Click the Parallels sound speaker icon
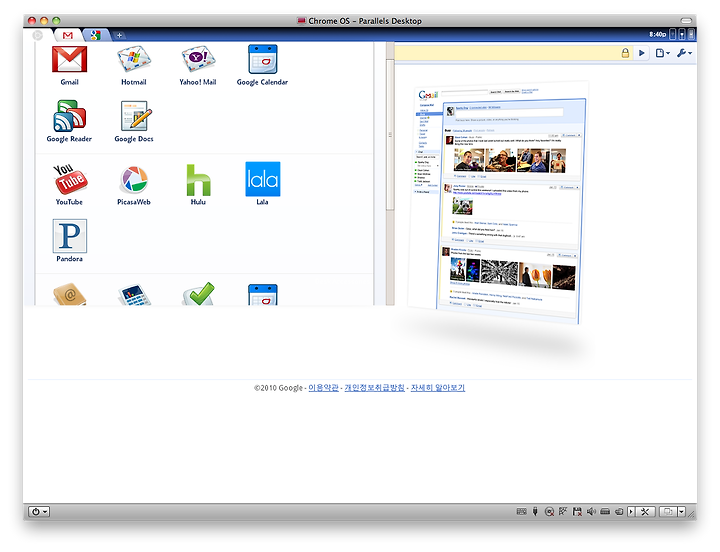Viewport: 720px width, 552px height. coord(591,512)
